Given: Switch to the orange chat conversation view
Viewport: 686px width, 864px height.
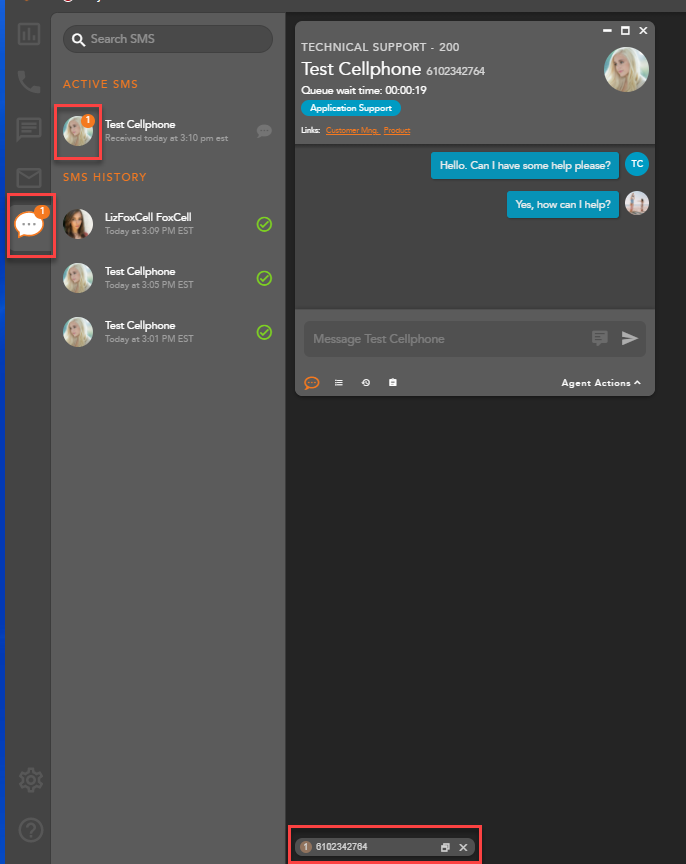Looking at the screenshot, I should tap(312, 383).
